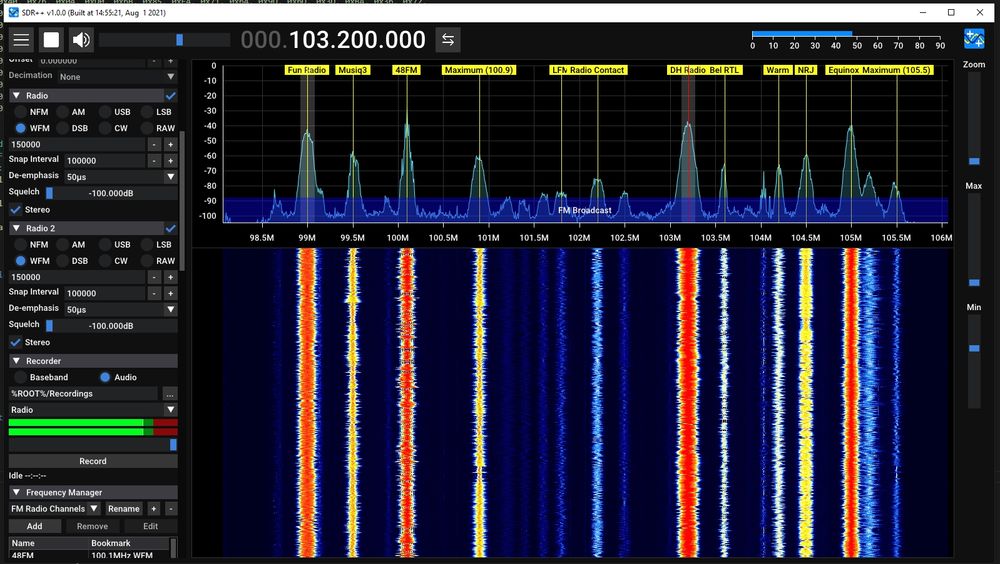Toggle the hamburger menu panel

pyautogui.click(x=21, y=40)
